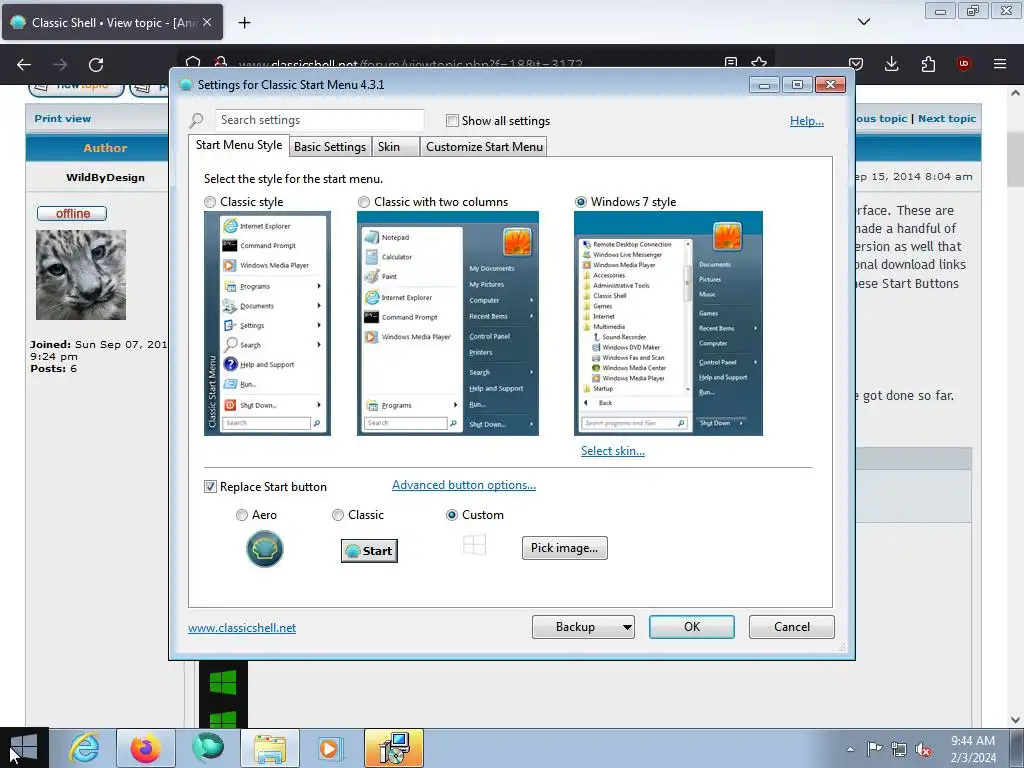The width and height of the screenshot is (1024, 768).
Task: Click the settings installer icon on taskbar
Action: pos(394,748)
